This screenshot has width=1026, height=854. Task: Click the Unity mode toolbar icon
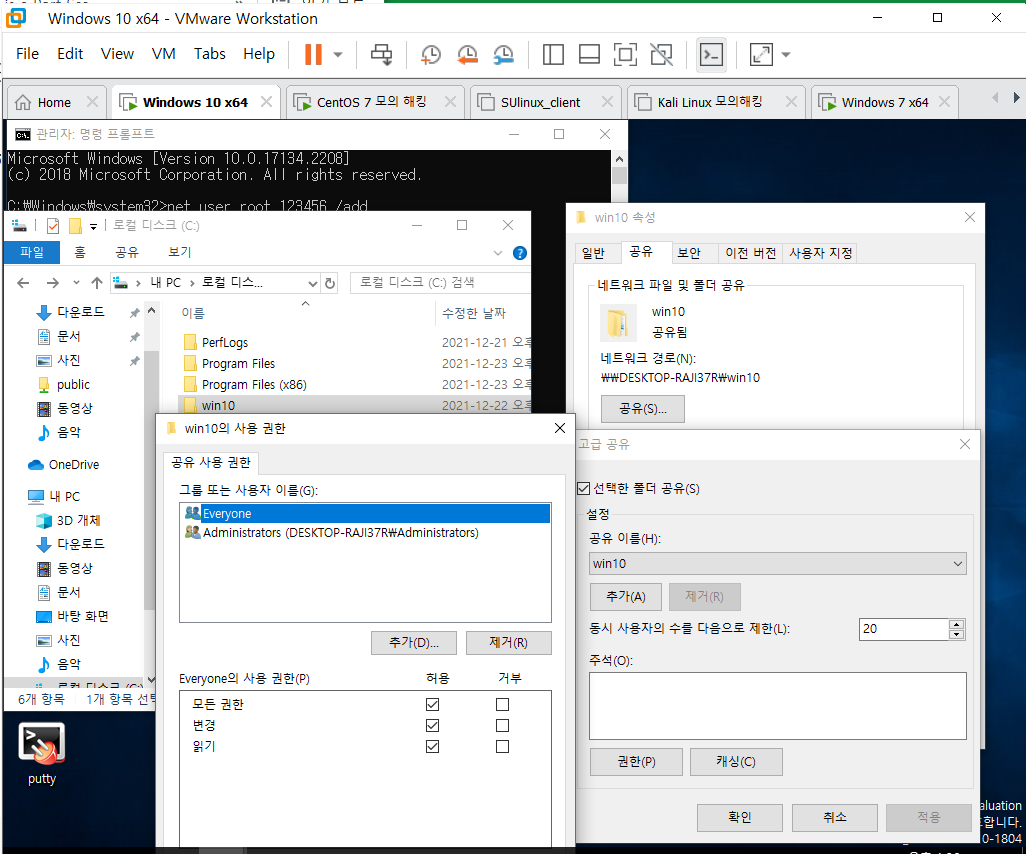click(662, 54)
